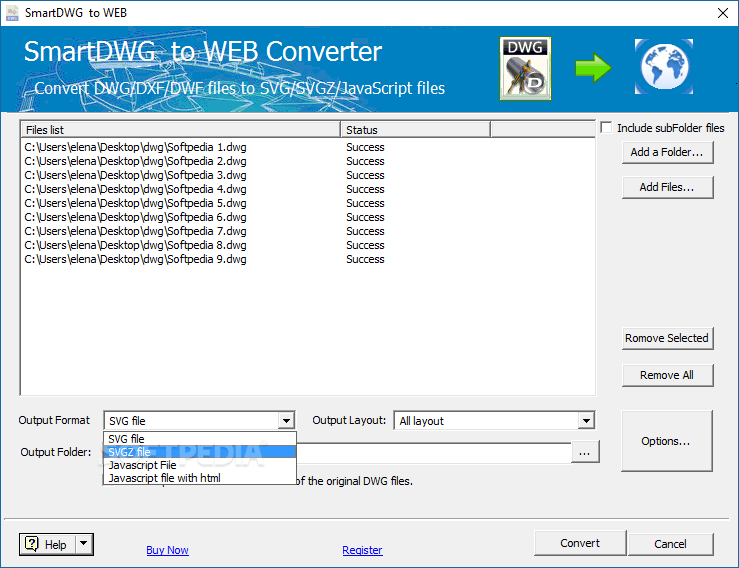Click the Status column header
This screenshot has height=568, width=739.
pos(415,130)
